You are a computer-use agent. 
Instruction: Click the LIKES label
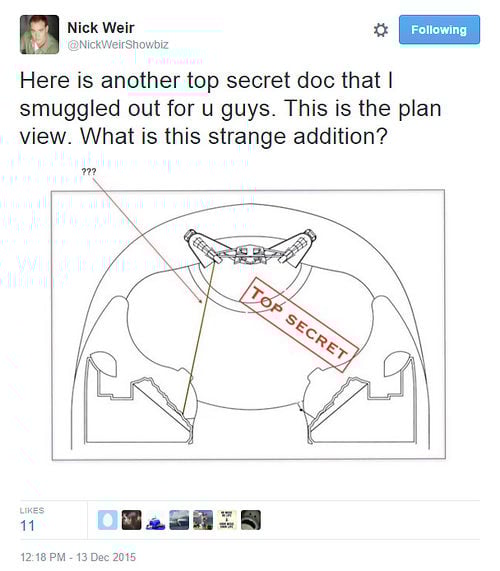coord(32,511)
